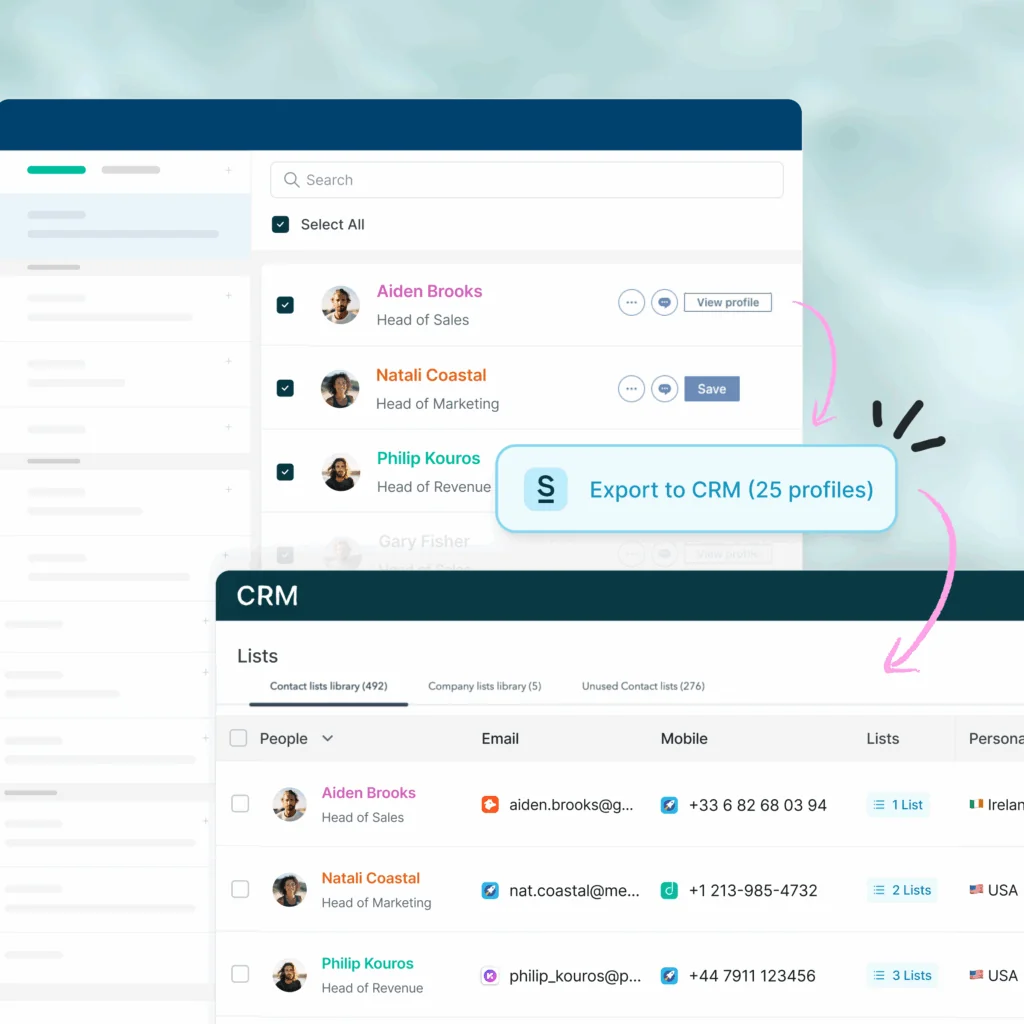Click View profile for Aiden Brooks
This screenshot has height=1024, width=1024.
(727, 303)
